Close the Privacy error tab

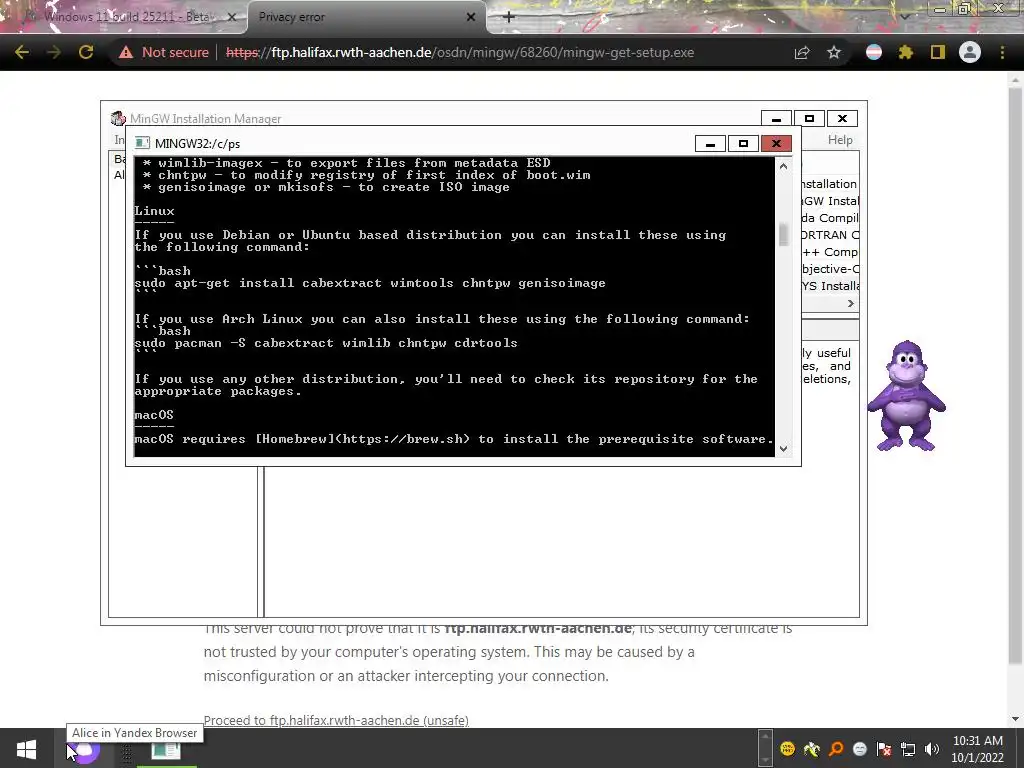(x=471, y=17)
